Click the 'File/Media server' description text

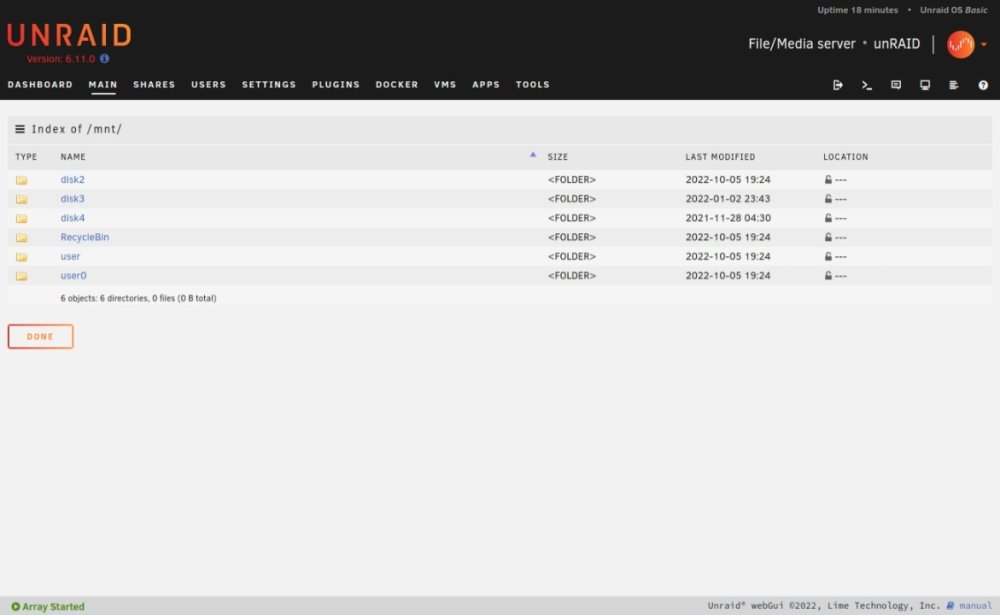802,44
